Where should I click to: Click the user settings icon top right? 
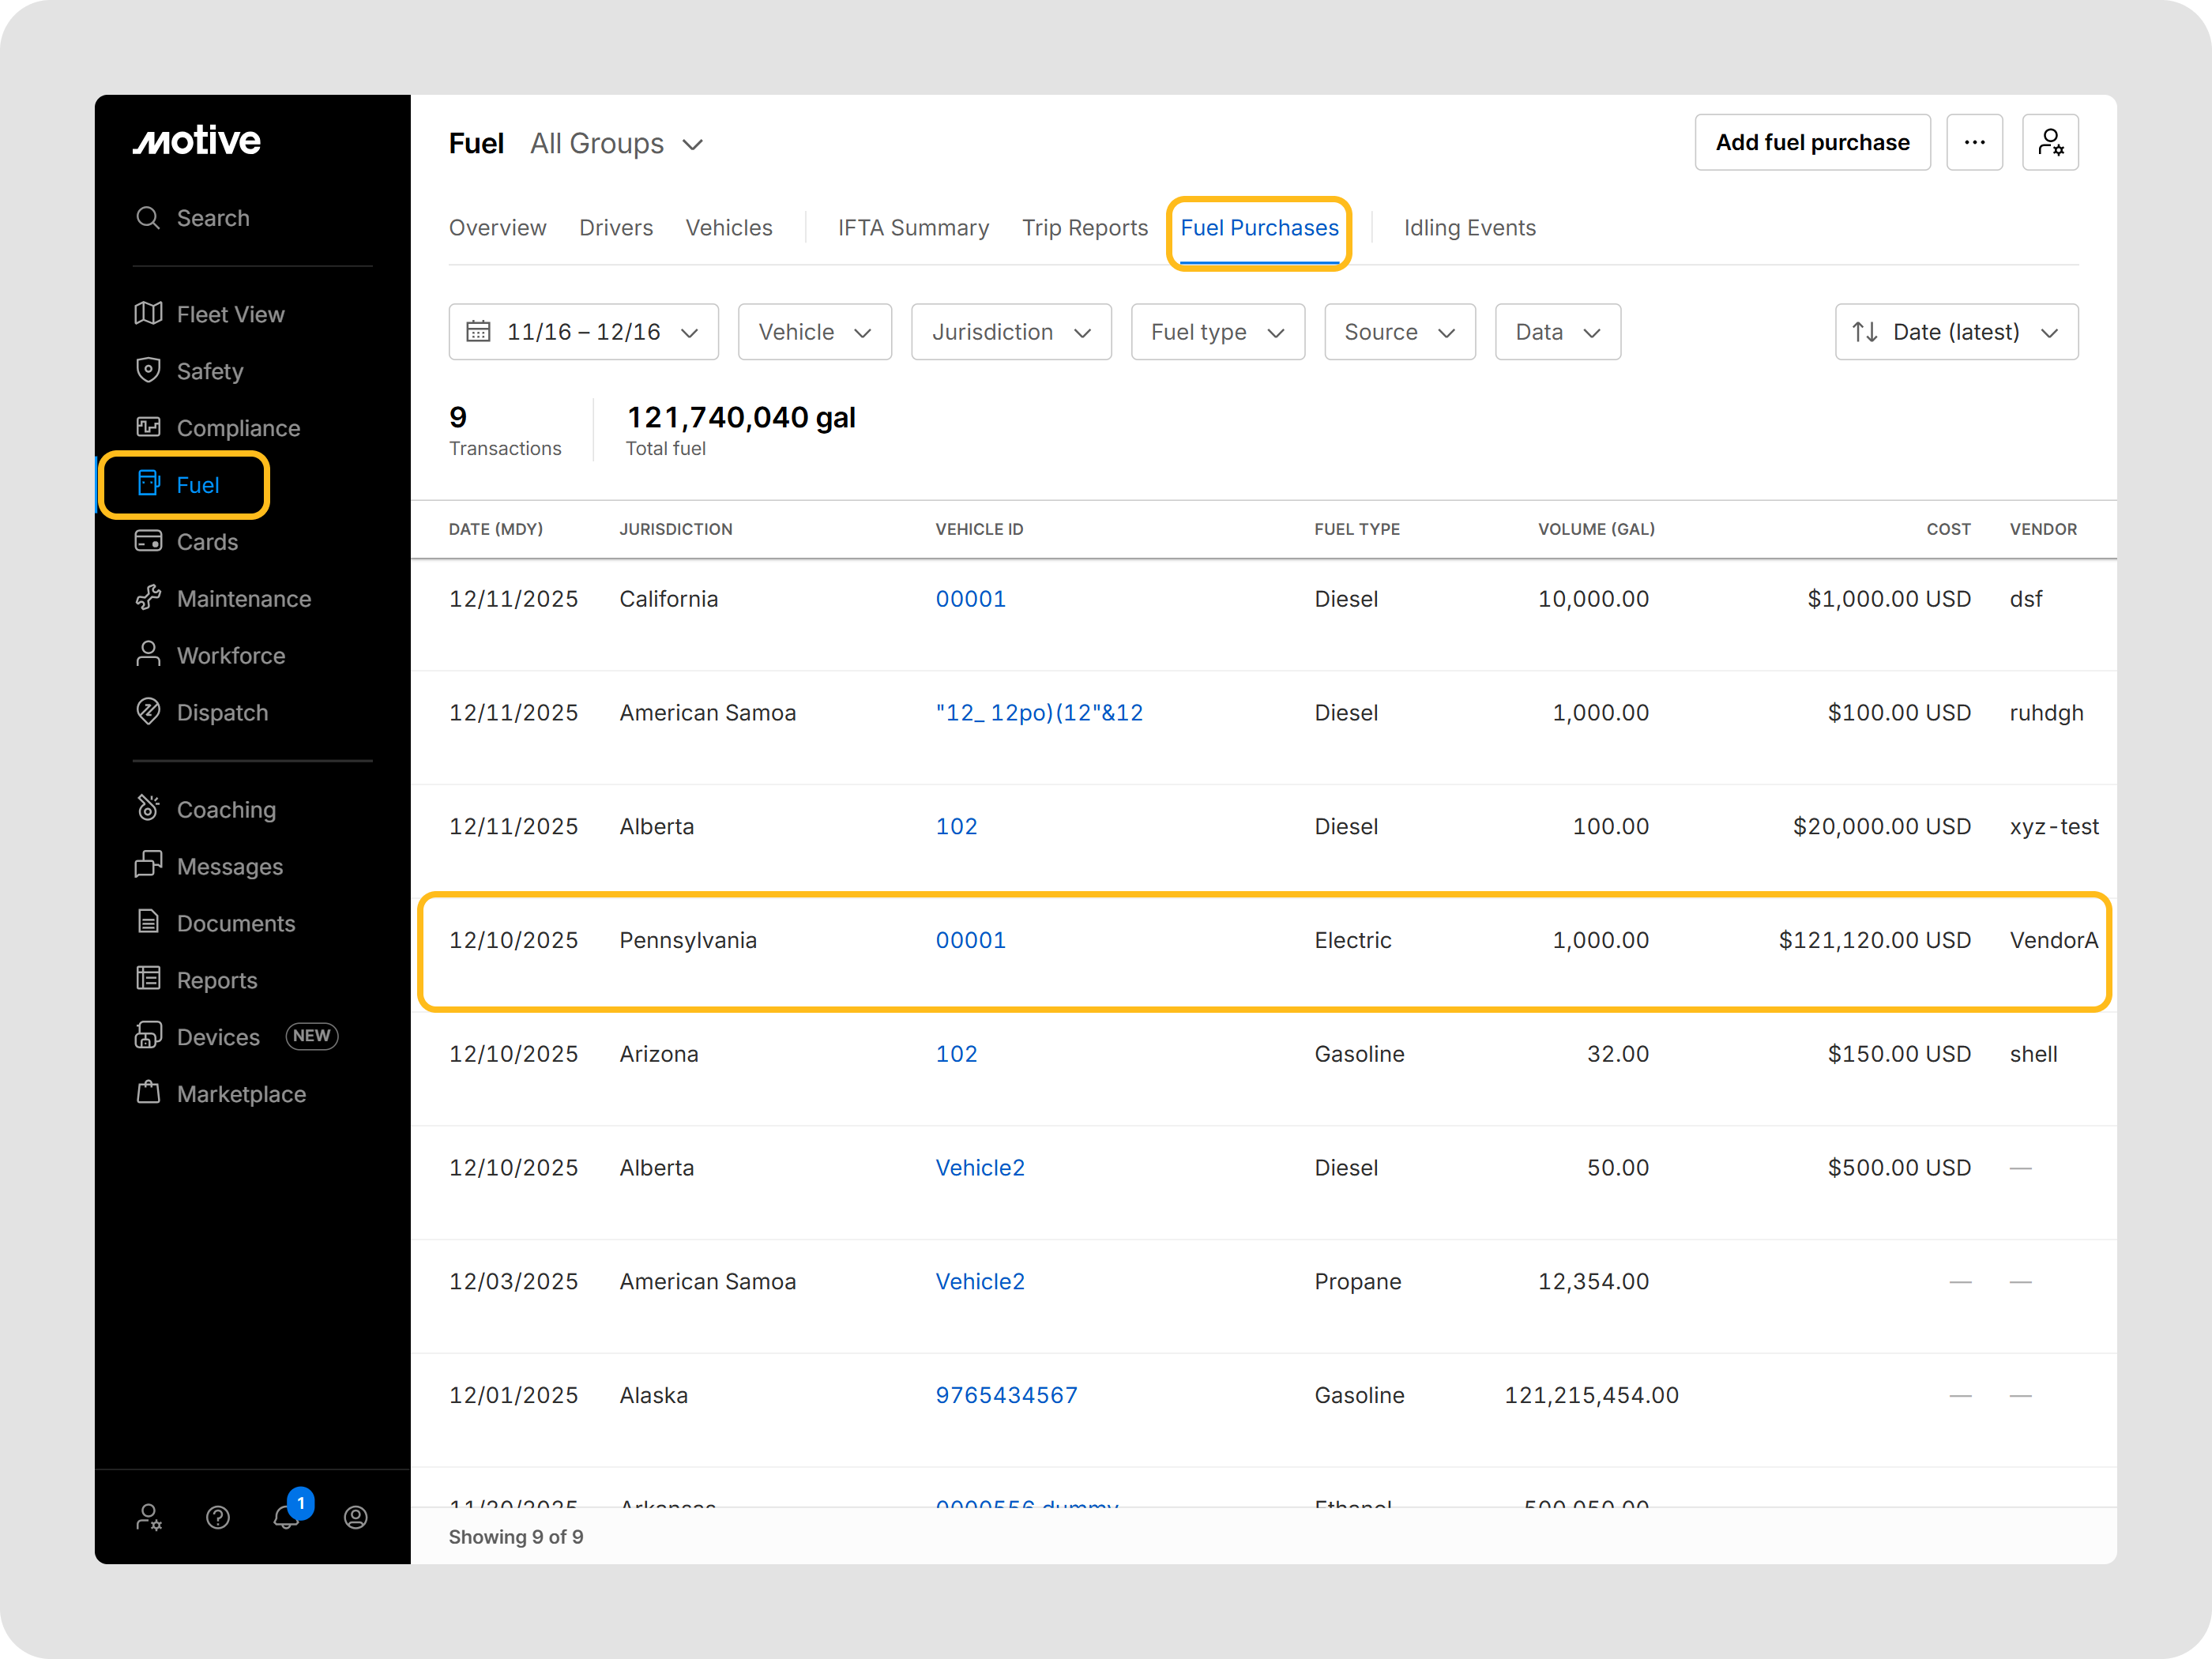point(2049,143)
